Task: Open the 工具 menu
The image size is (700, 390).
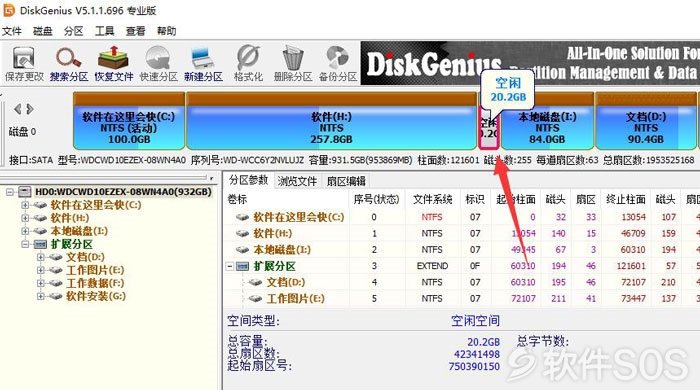Action: pos(104,31)
